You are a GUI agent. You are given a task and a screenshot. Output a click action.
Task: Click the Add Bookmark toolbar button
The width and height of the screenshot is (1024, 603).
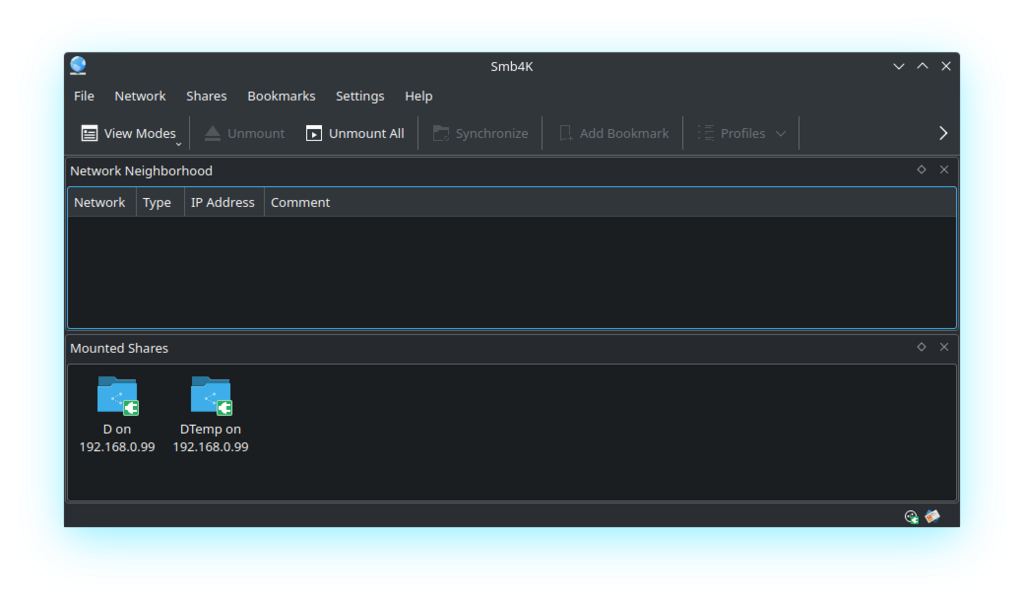(x=614, y=133)
